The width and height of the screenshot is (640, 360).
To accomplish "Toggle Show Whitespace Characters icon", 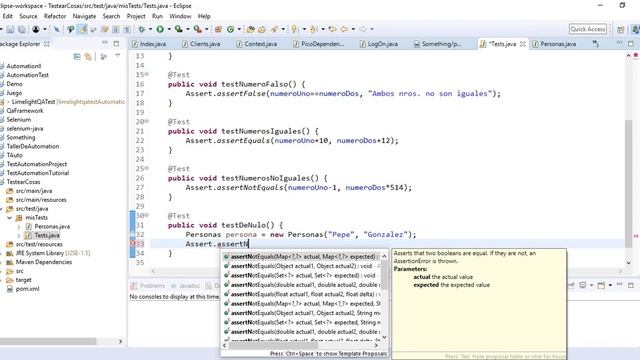I will coord(127,29).
